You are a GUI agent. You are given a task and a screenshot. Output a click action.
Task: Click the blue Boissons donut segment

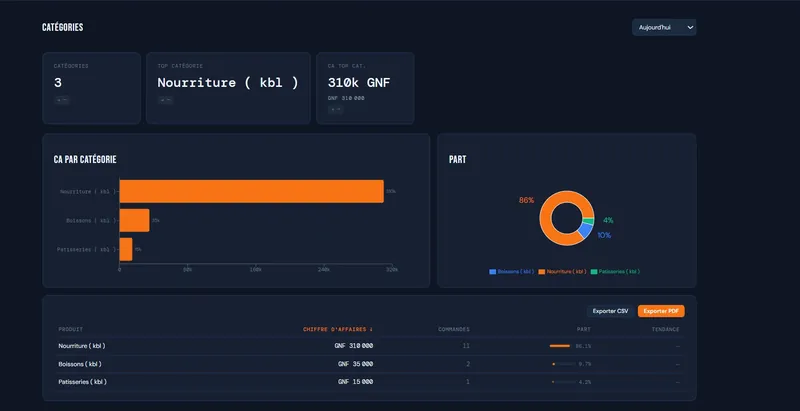(x=586, y=230)
